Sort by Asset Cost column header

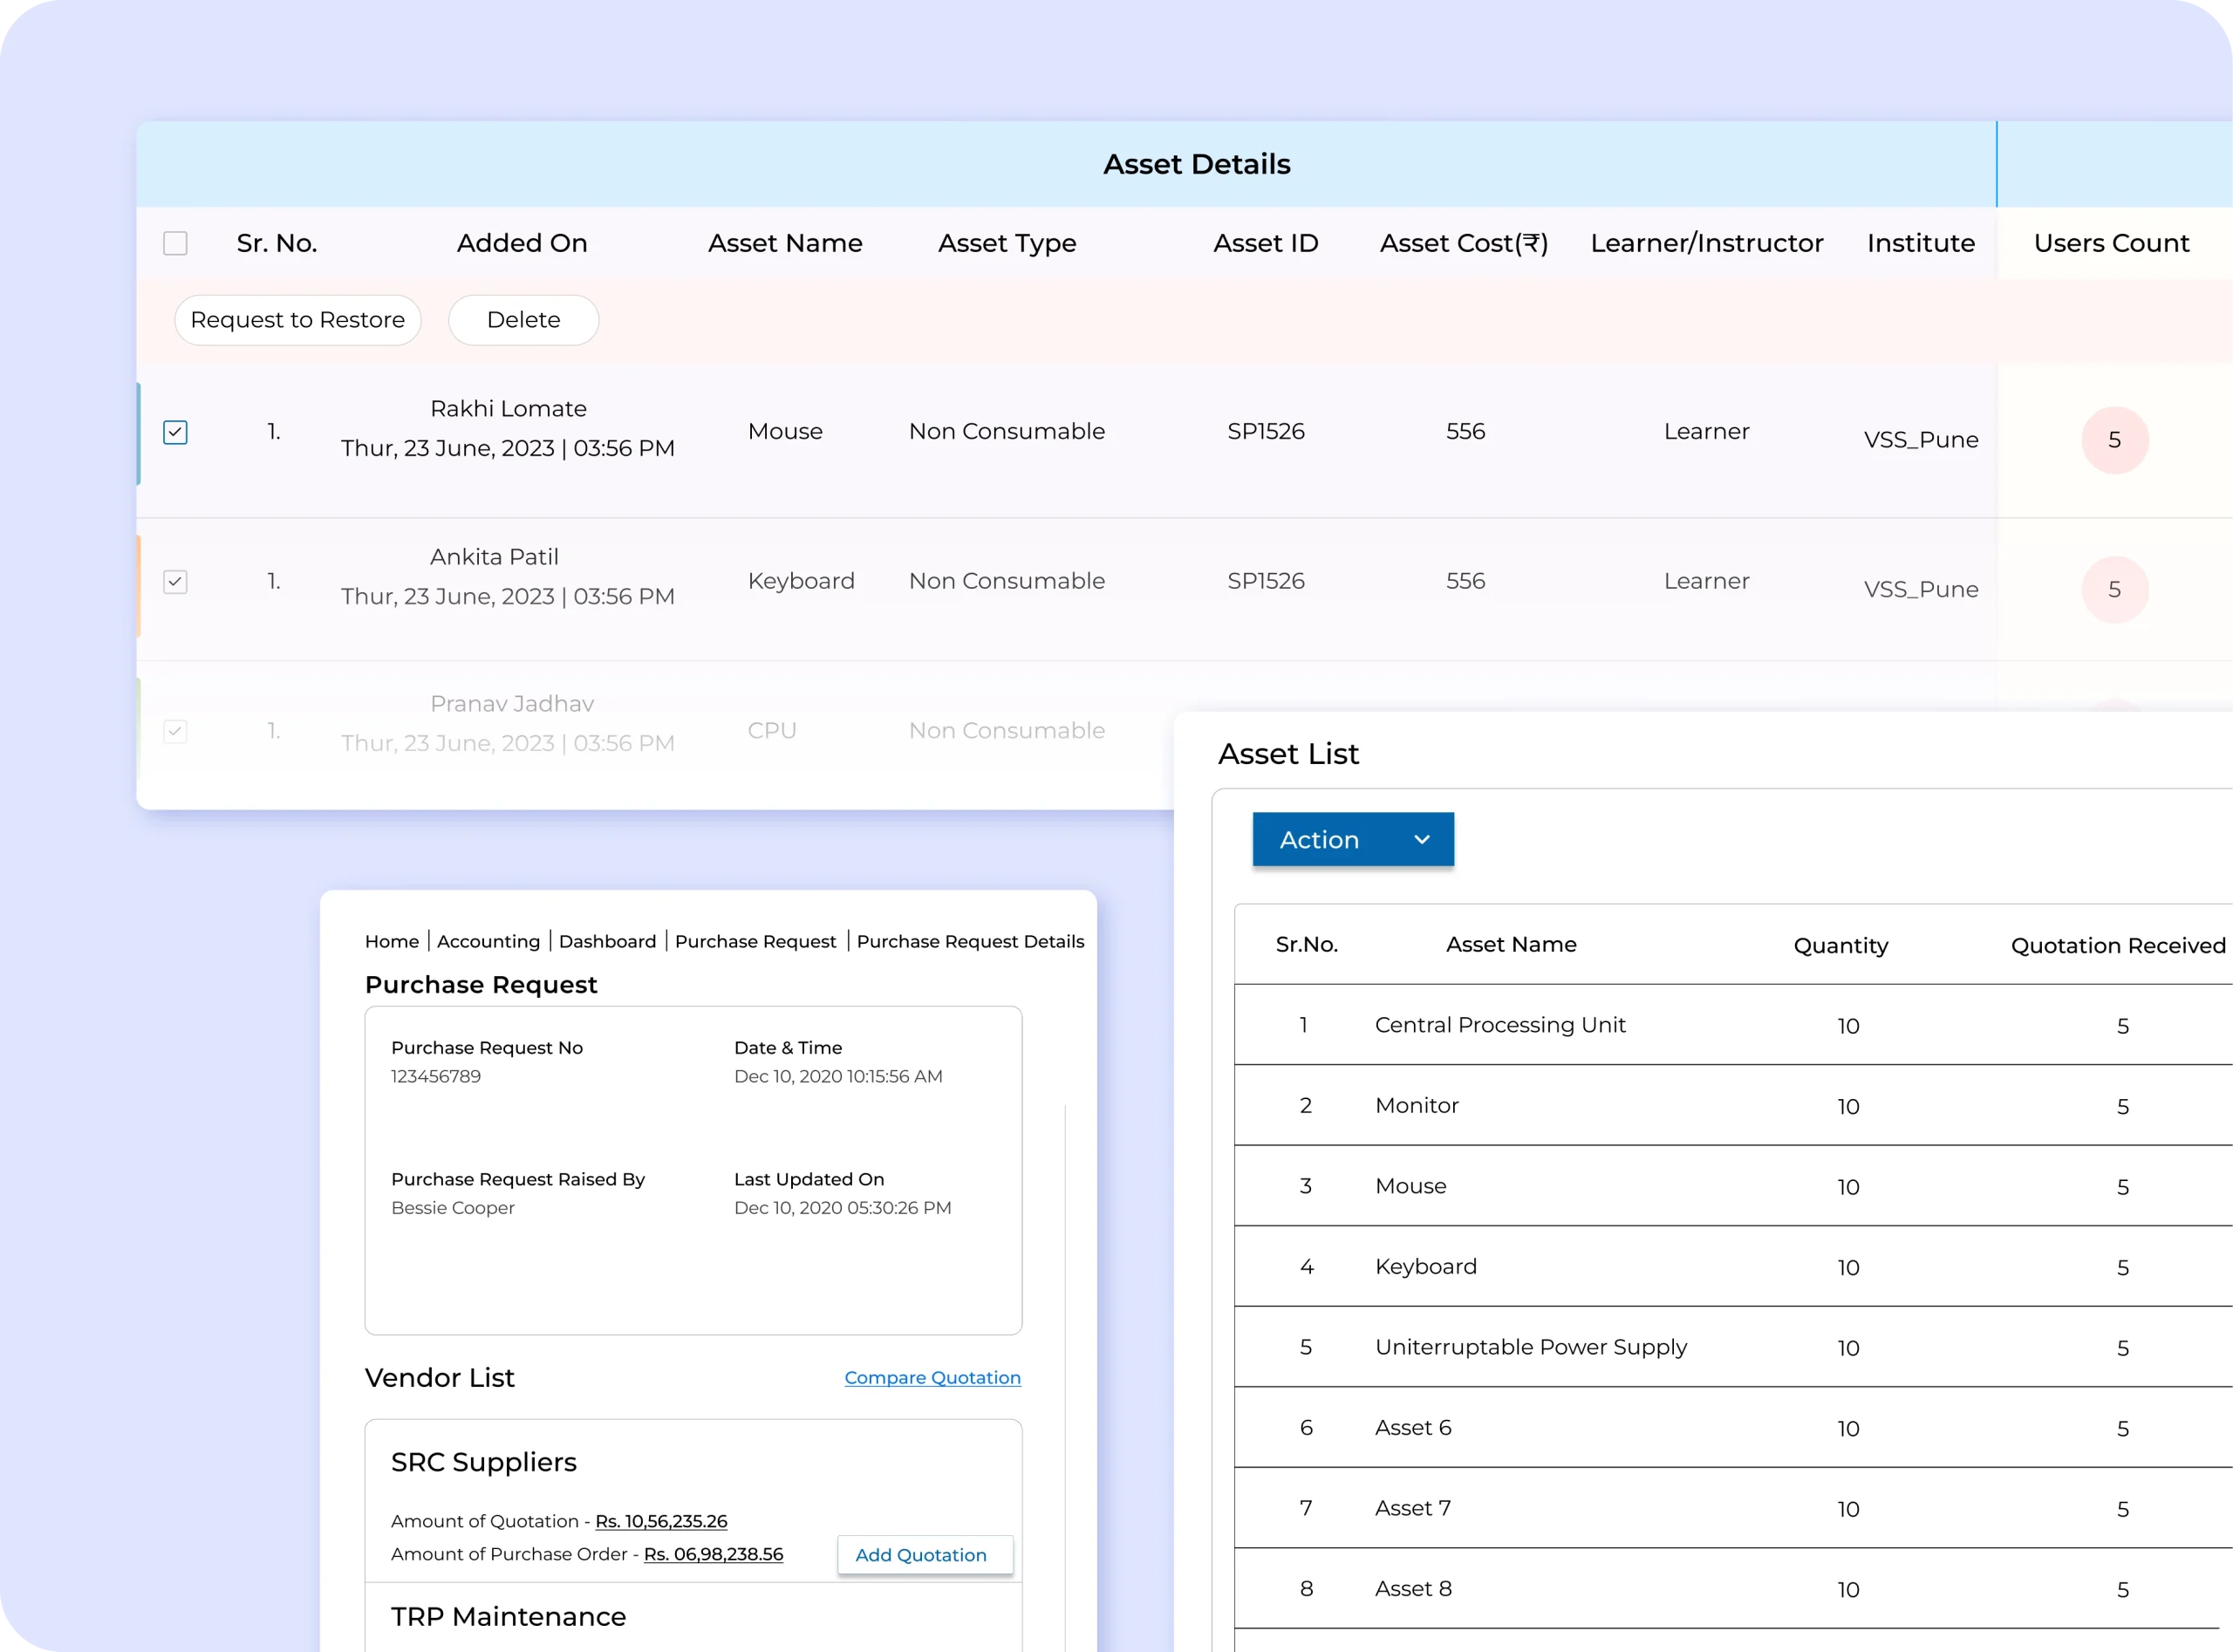point(1463,243)
